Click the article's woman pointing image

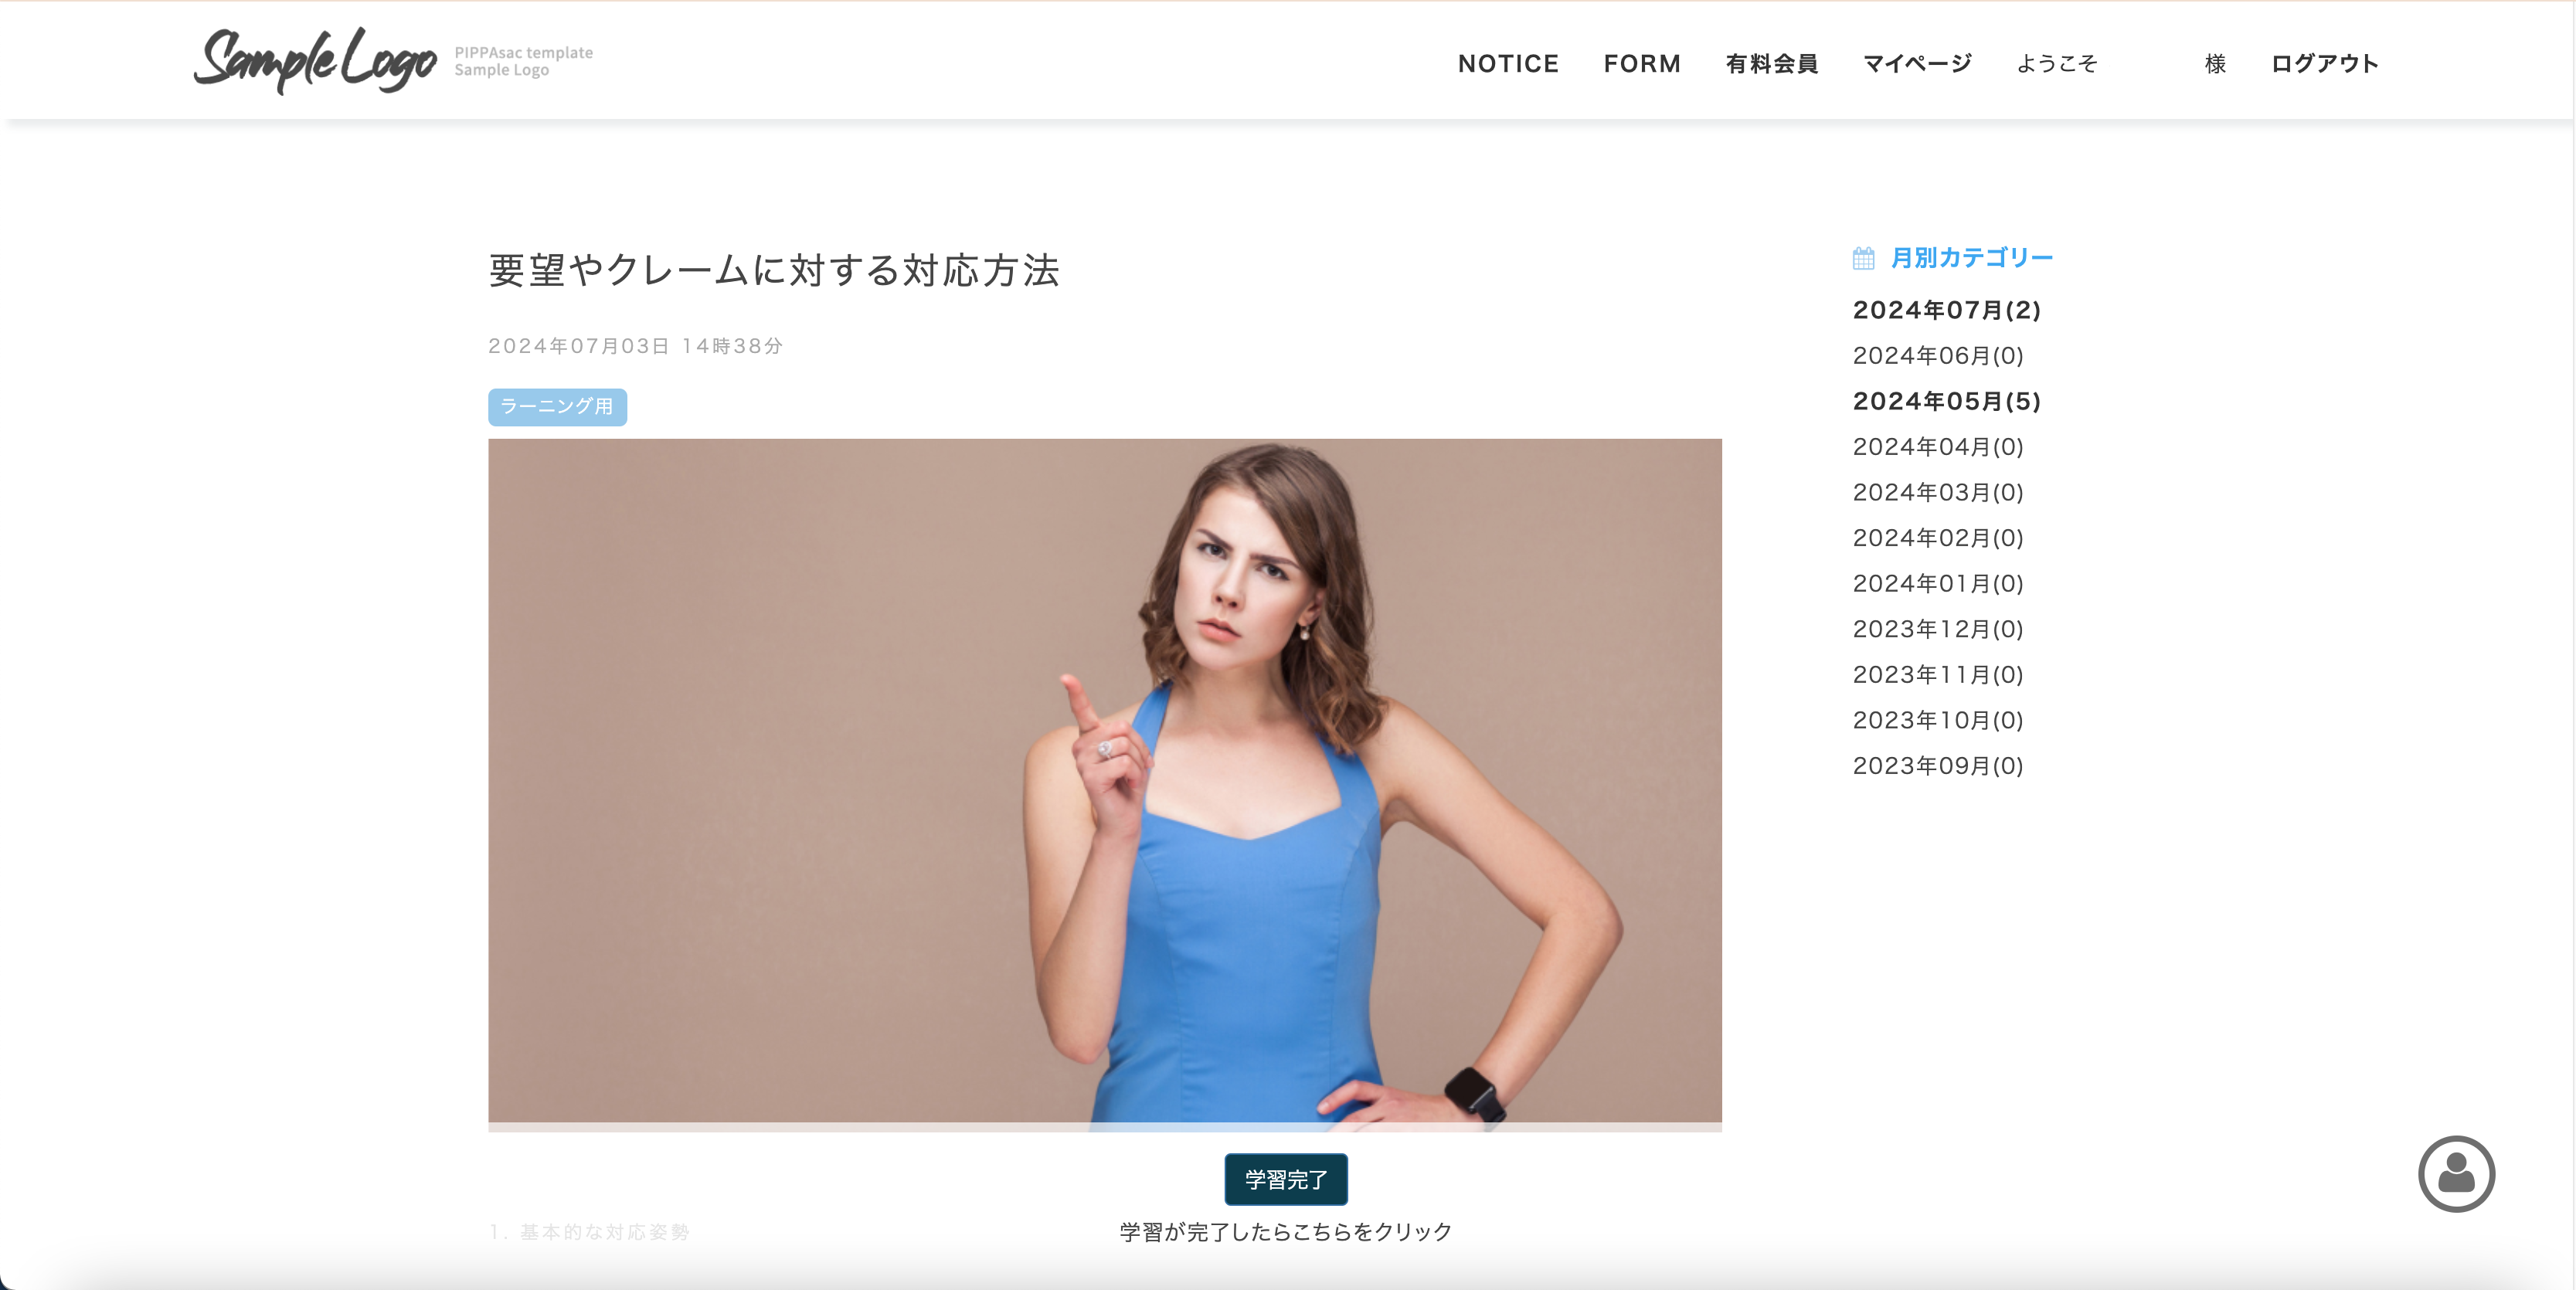[1104, 784]
